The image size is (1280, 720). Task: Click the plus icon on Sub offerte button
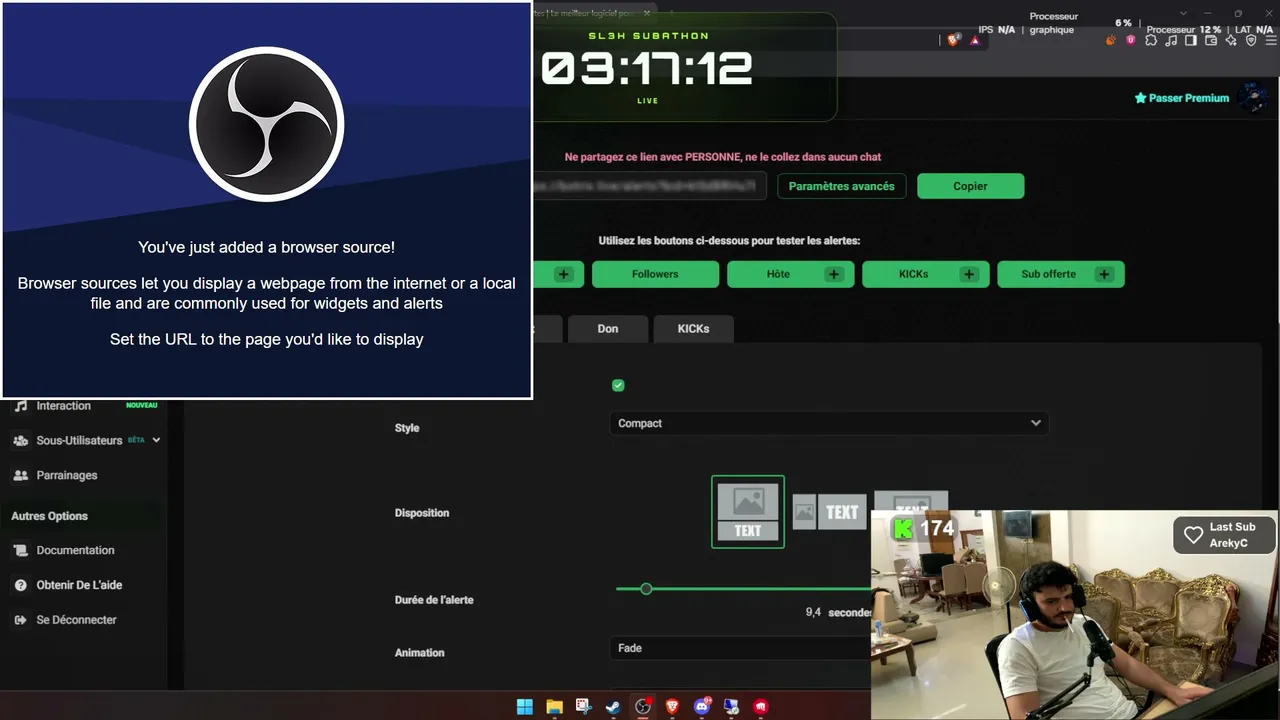point(1104,274)
